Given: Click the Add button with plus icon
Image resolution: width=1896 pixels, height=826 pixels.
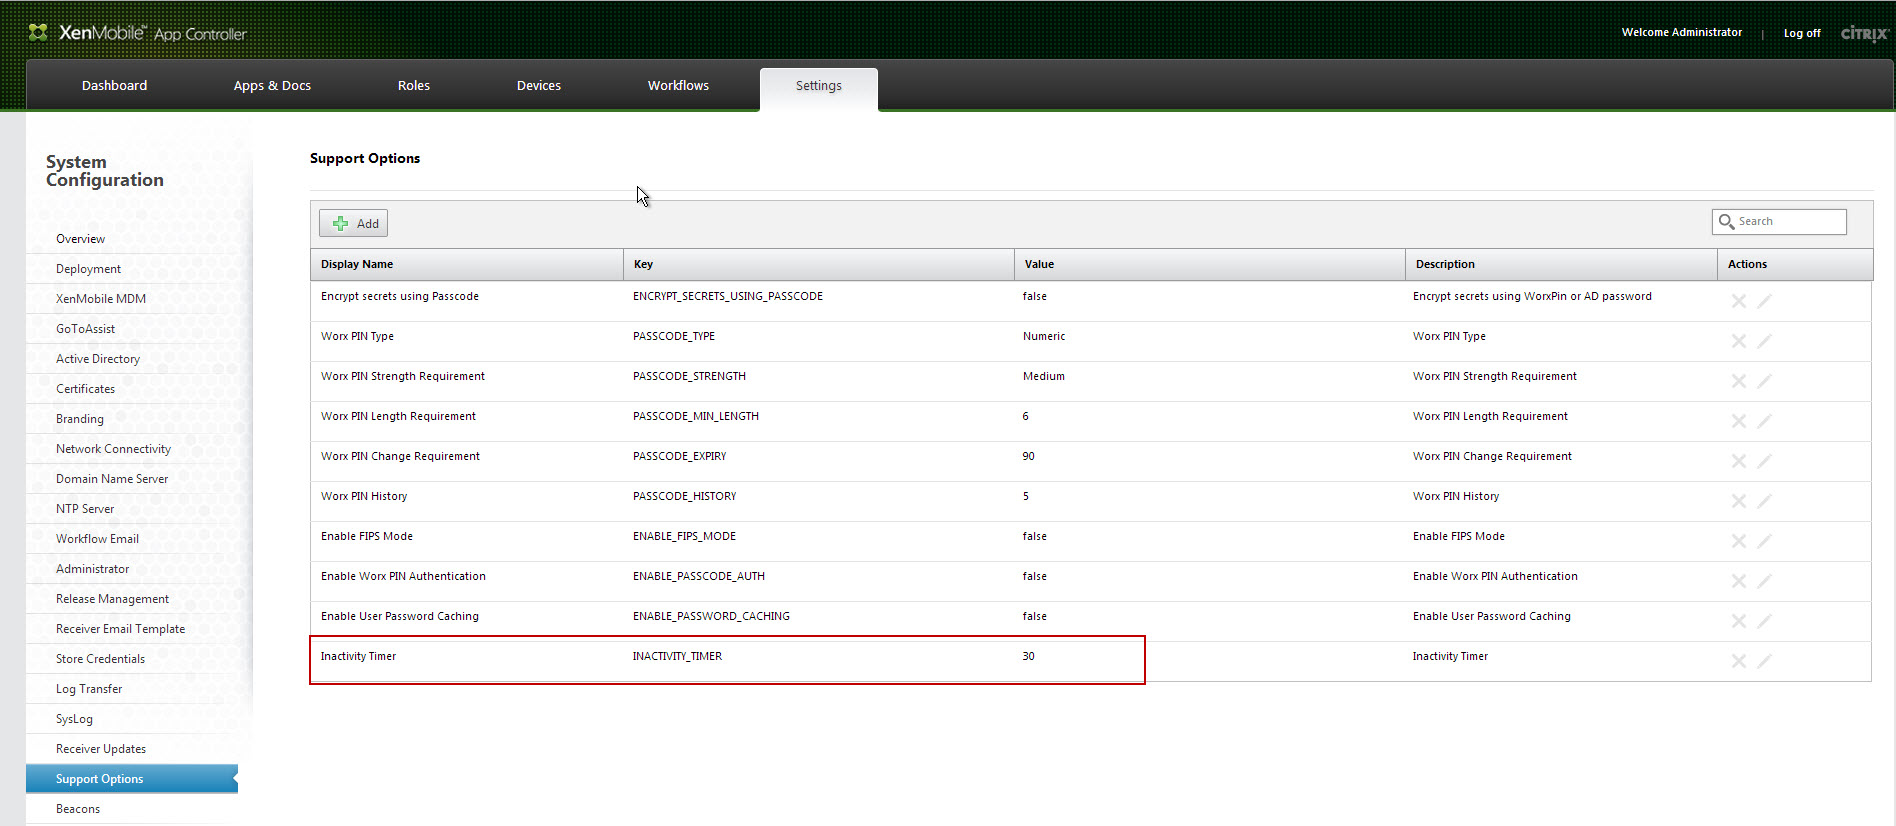Looking at the screenshot, I should point(354,223).
